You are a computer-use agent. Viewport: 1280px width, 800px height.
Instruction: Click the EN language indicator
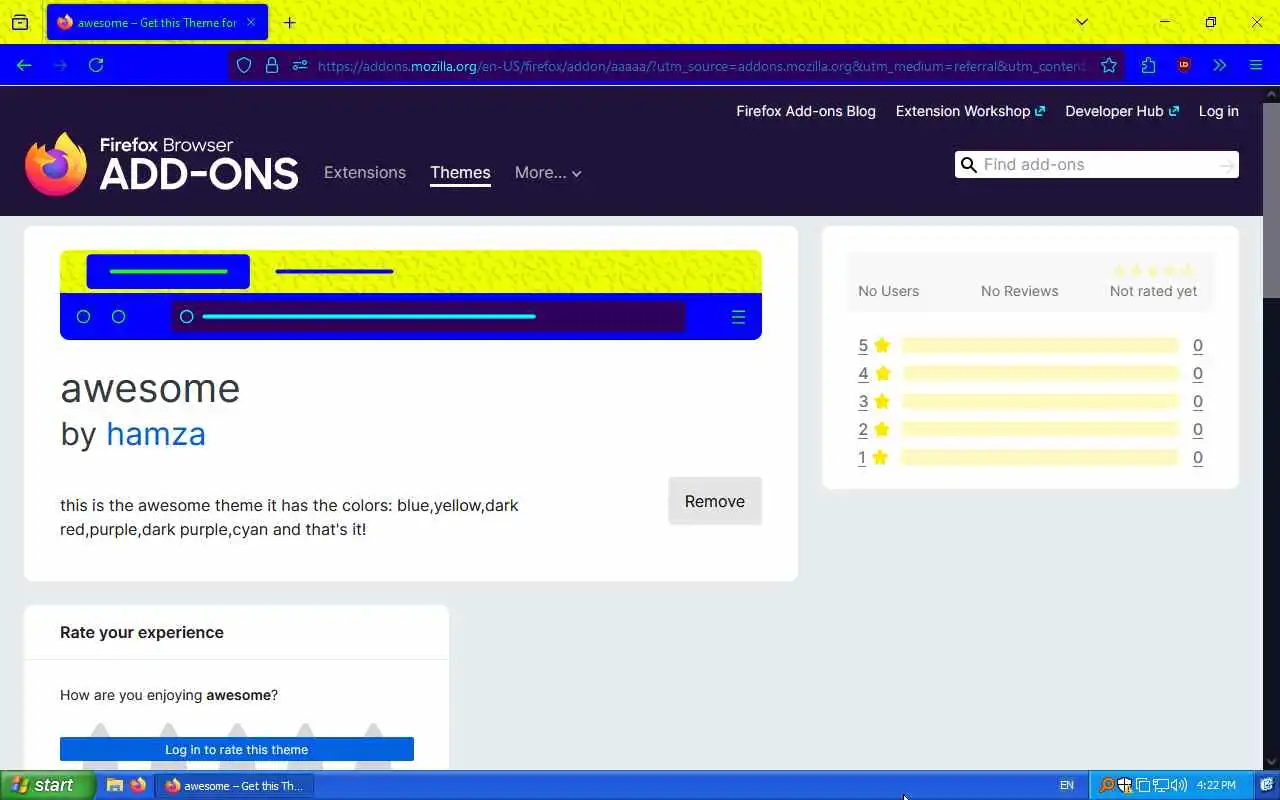[x=1067, y=785]
